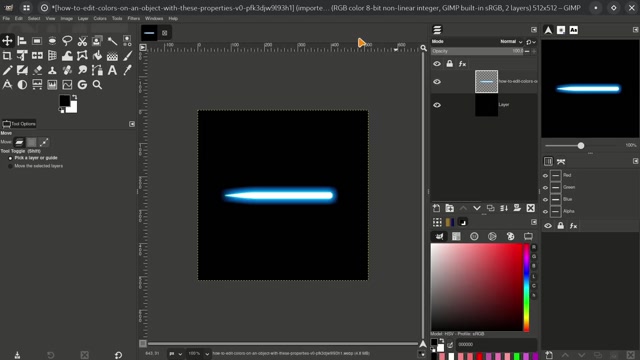Image resolution: width=640 pixels, height=360 pixels.
Task: Toggle Green channel visibility
Action: (x=545, y=187)
